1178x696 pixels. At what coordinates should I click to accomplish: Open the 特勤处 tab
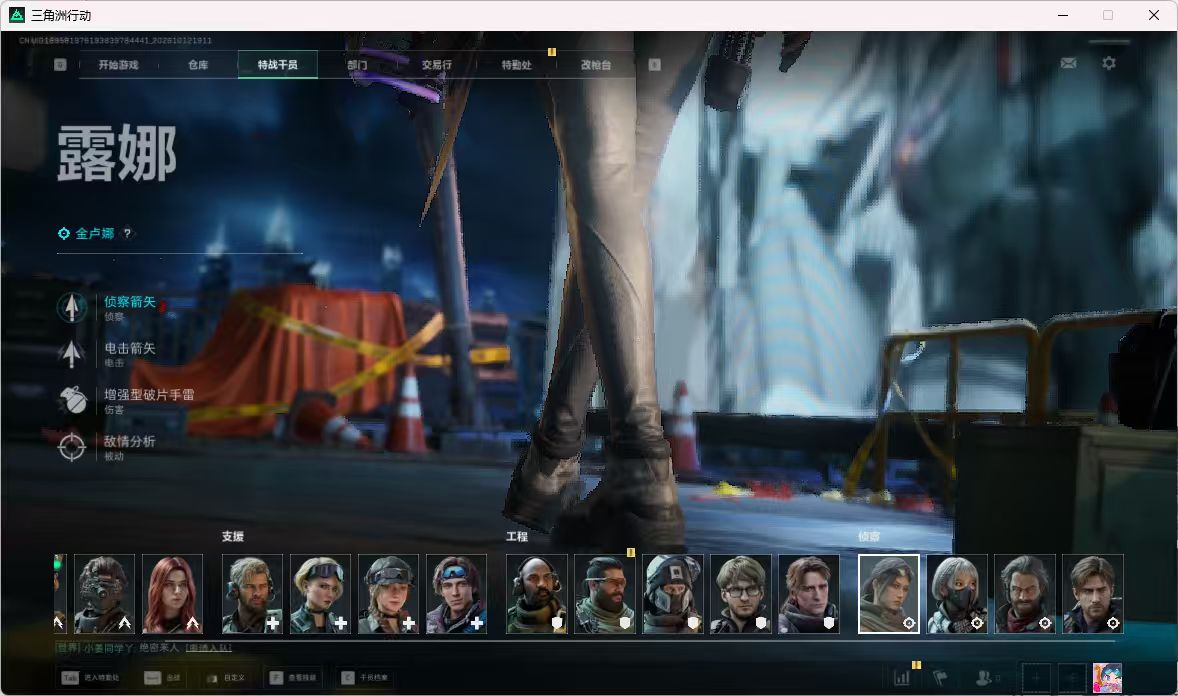point(516,65)
